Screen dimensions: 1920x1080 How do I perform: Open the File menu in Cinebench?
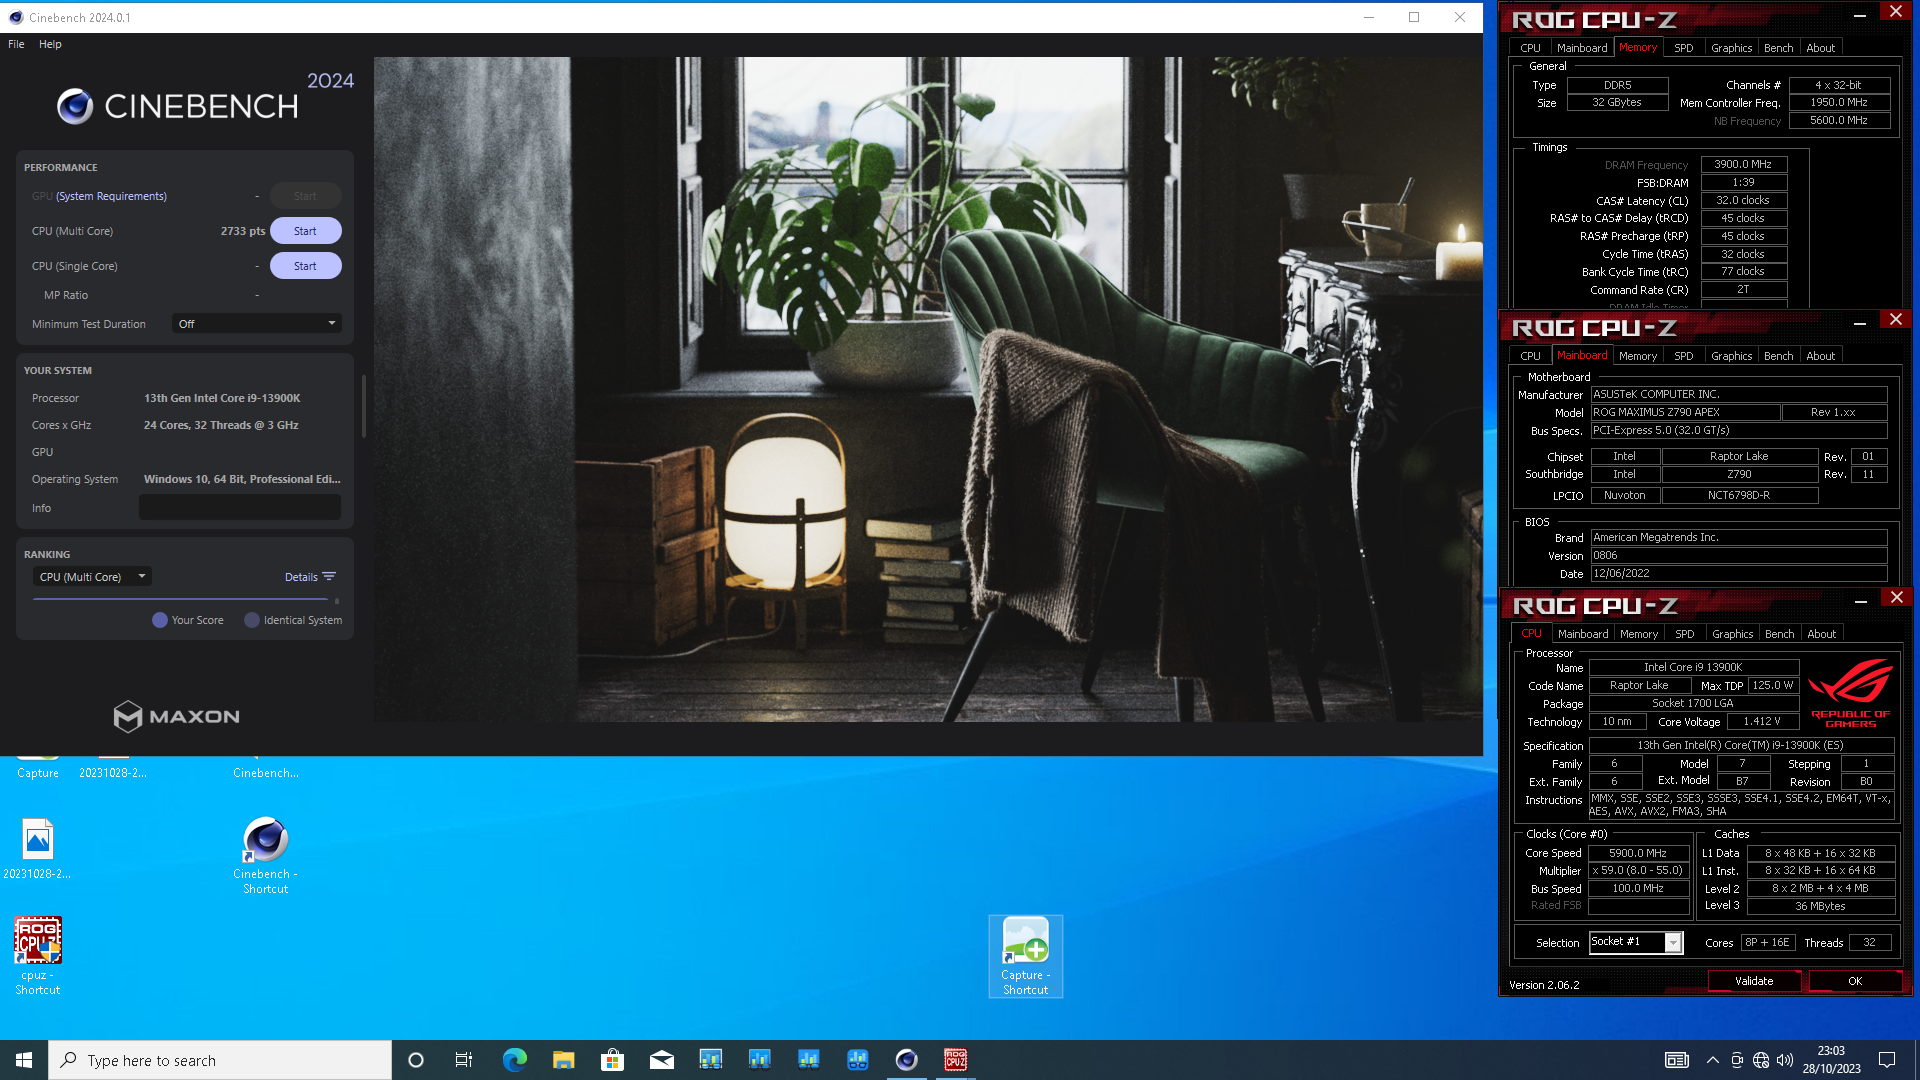coord(16,44)
